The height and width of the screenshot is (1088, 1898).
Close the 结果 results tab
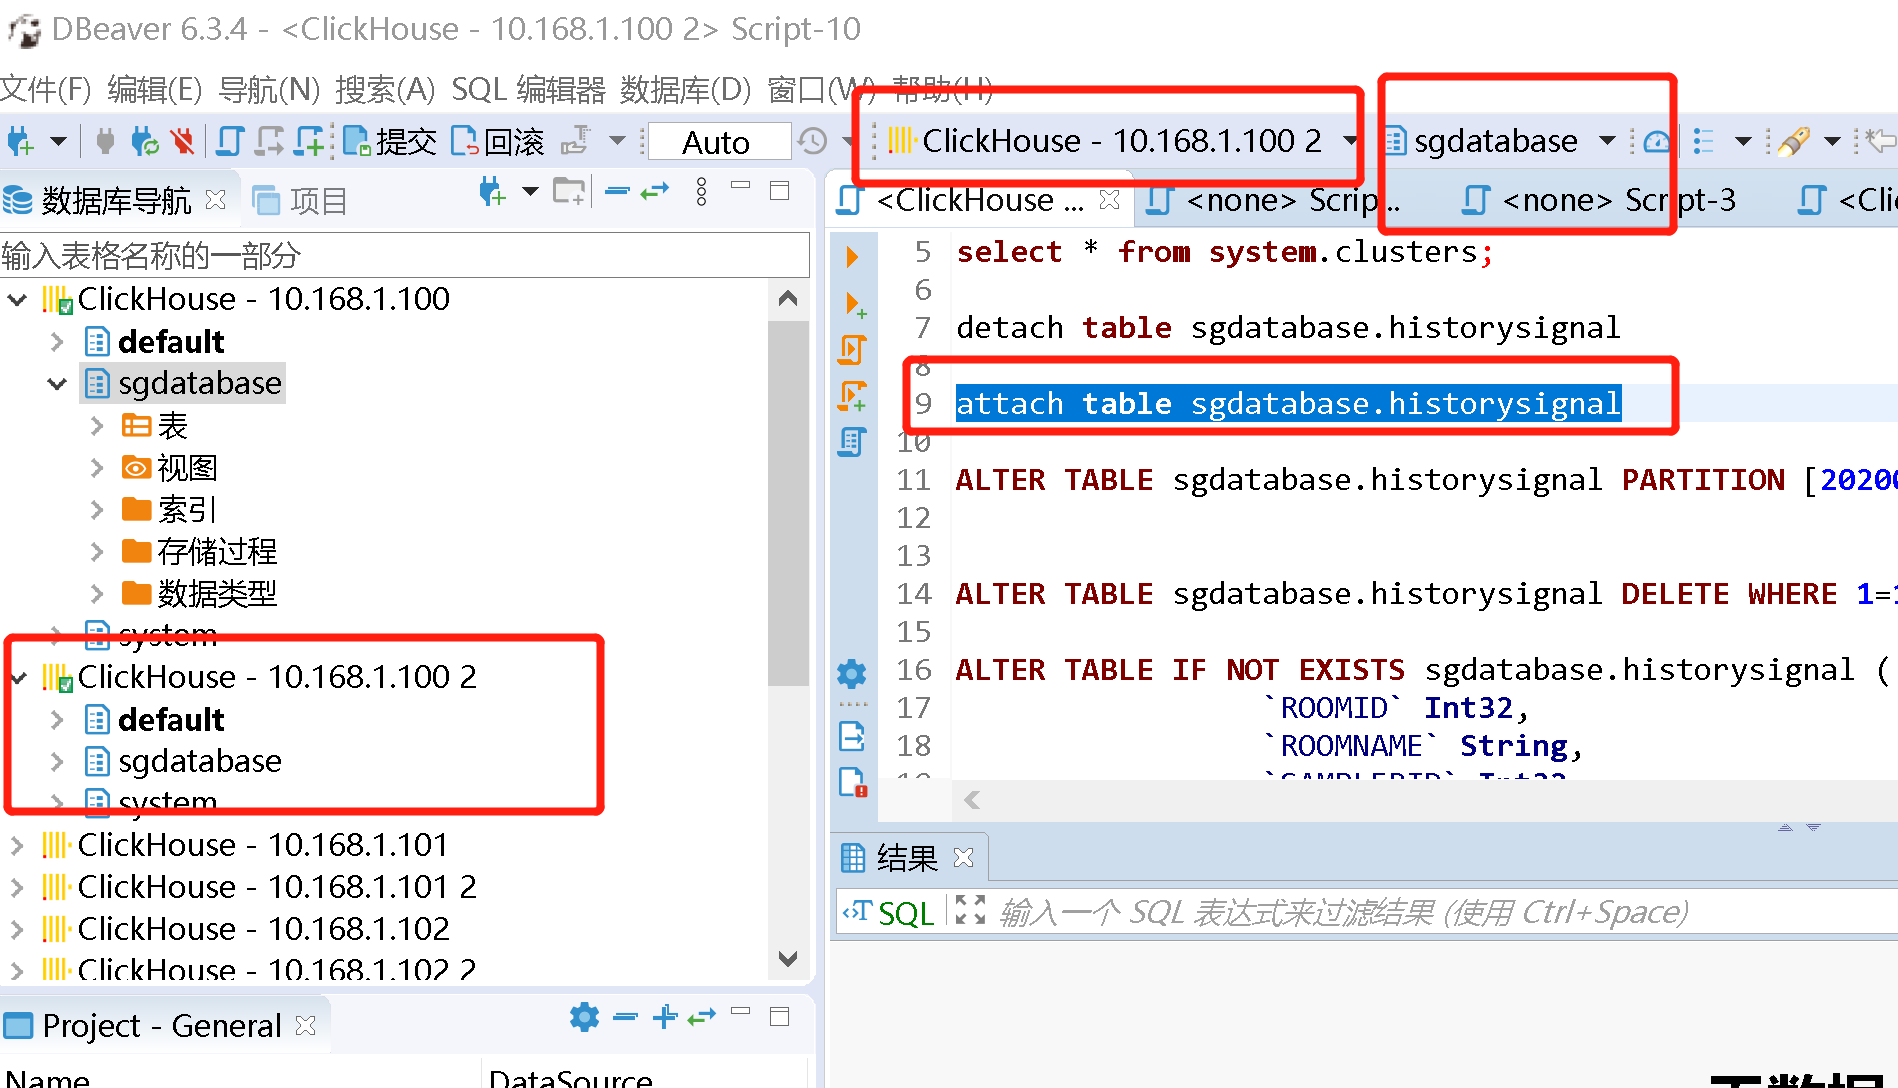click(964, 858)
